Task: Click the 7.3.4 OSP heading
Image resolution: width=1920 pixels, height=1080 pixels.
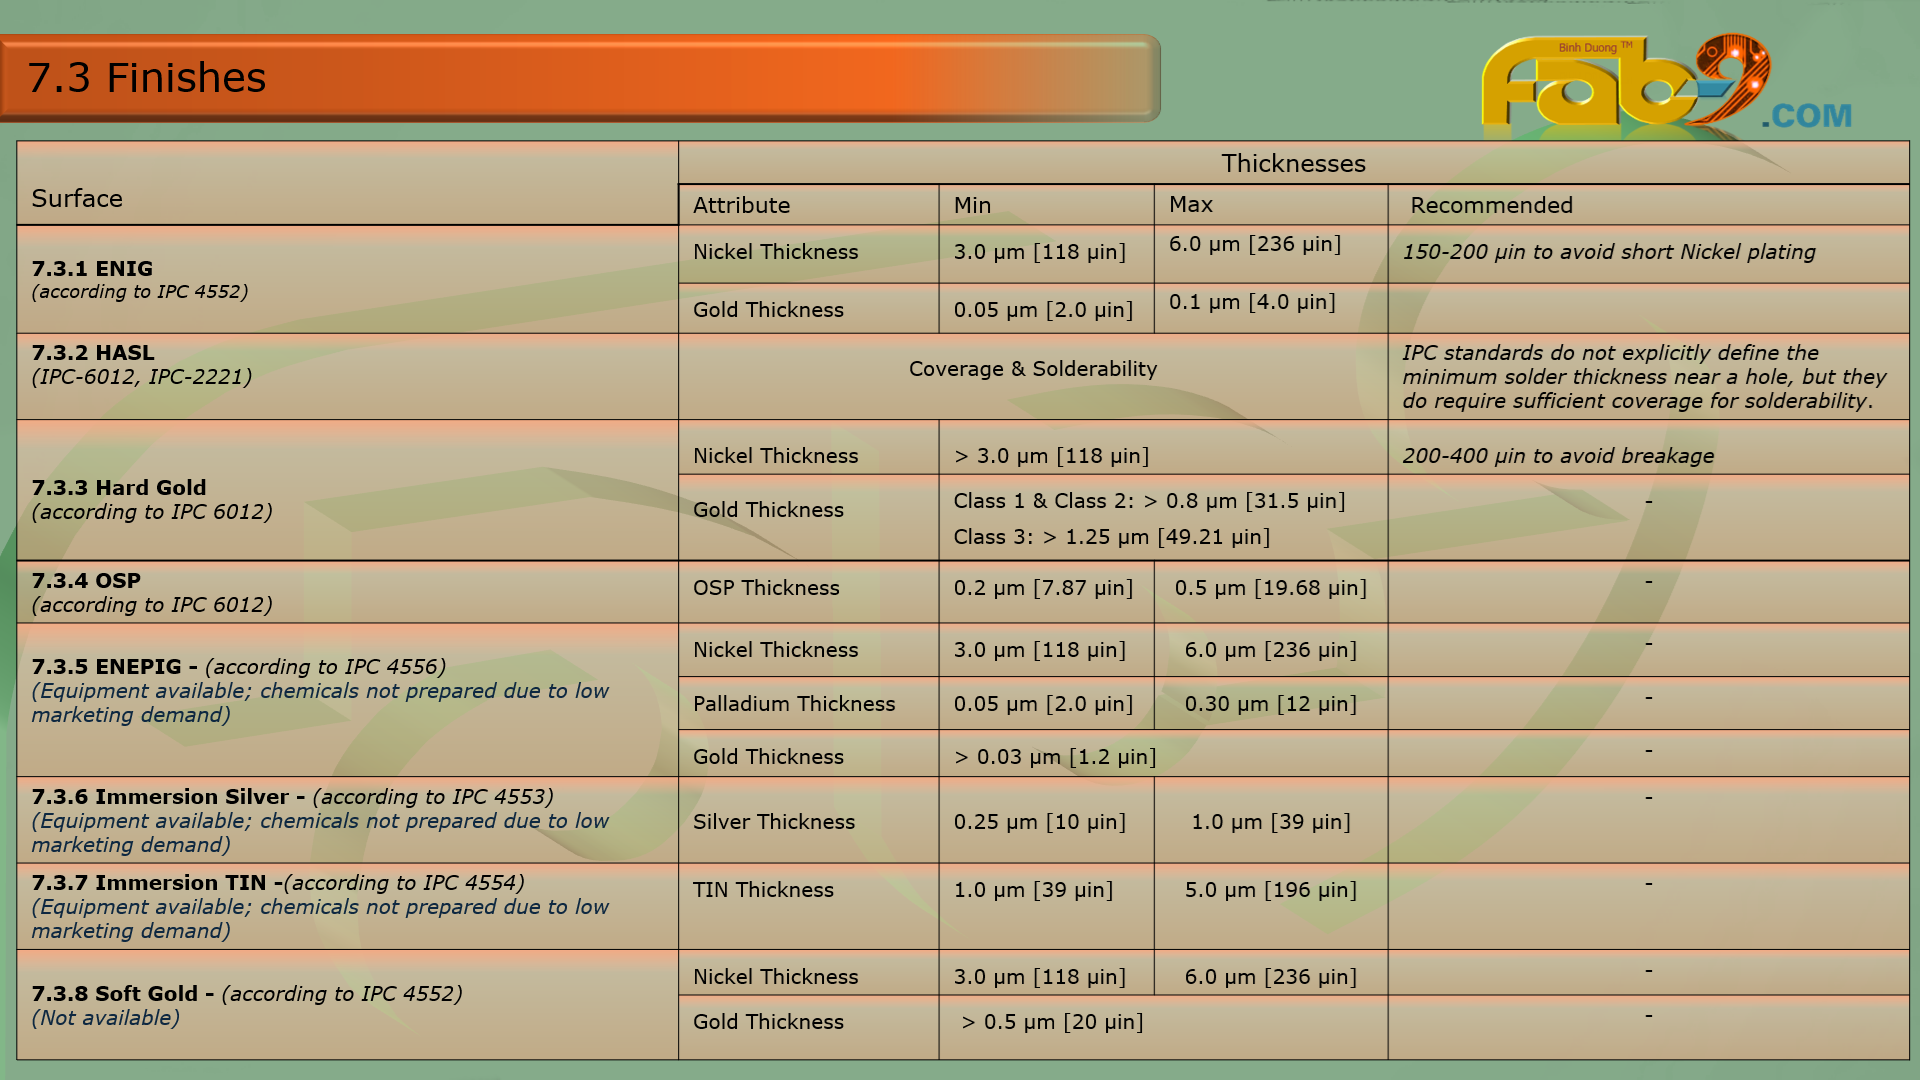Action: coord(86,581)
